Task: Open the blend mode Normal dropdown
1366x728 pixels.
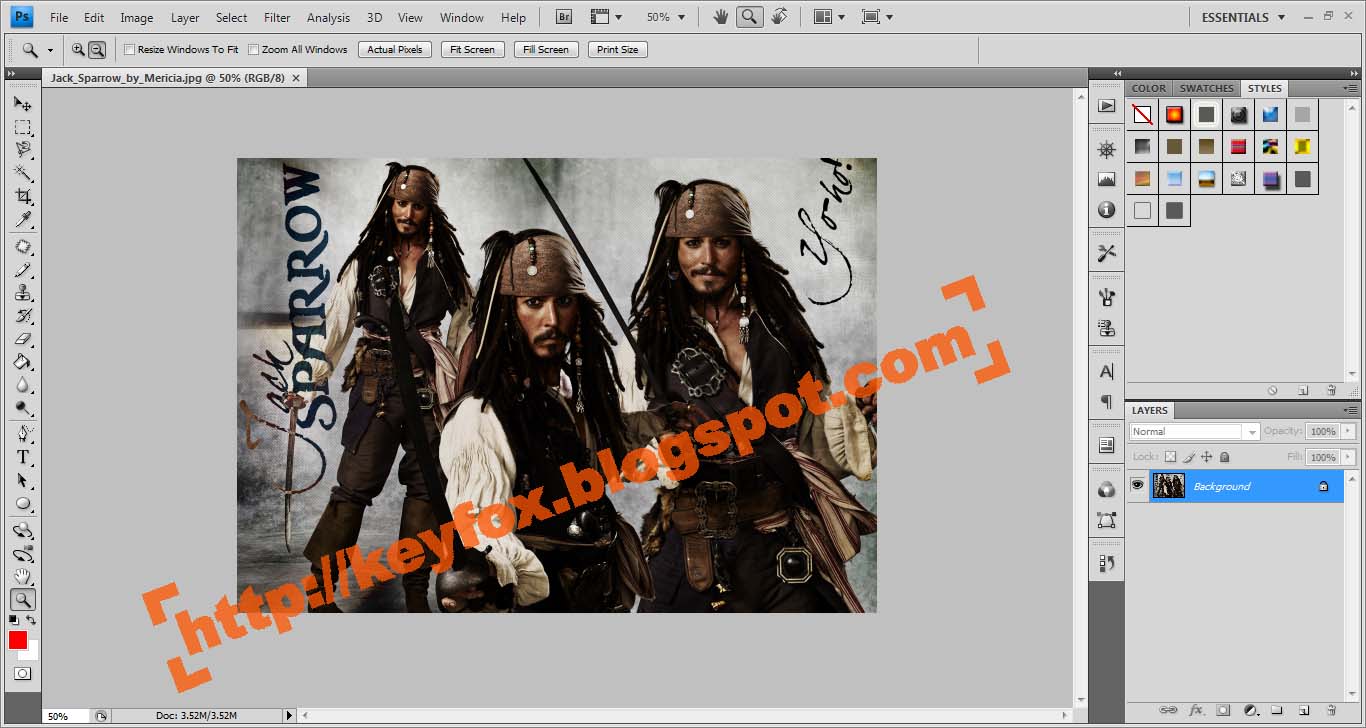Action: click(x=1194, y=431)
